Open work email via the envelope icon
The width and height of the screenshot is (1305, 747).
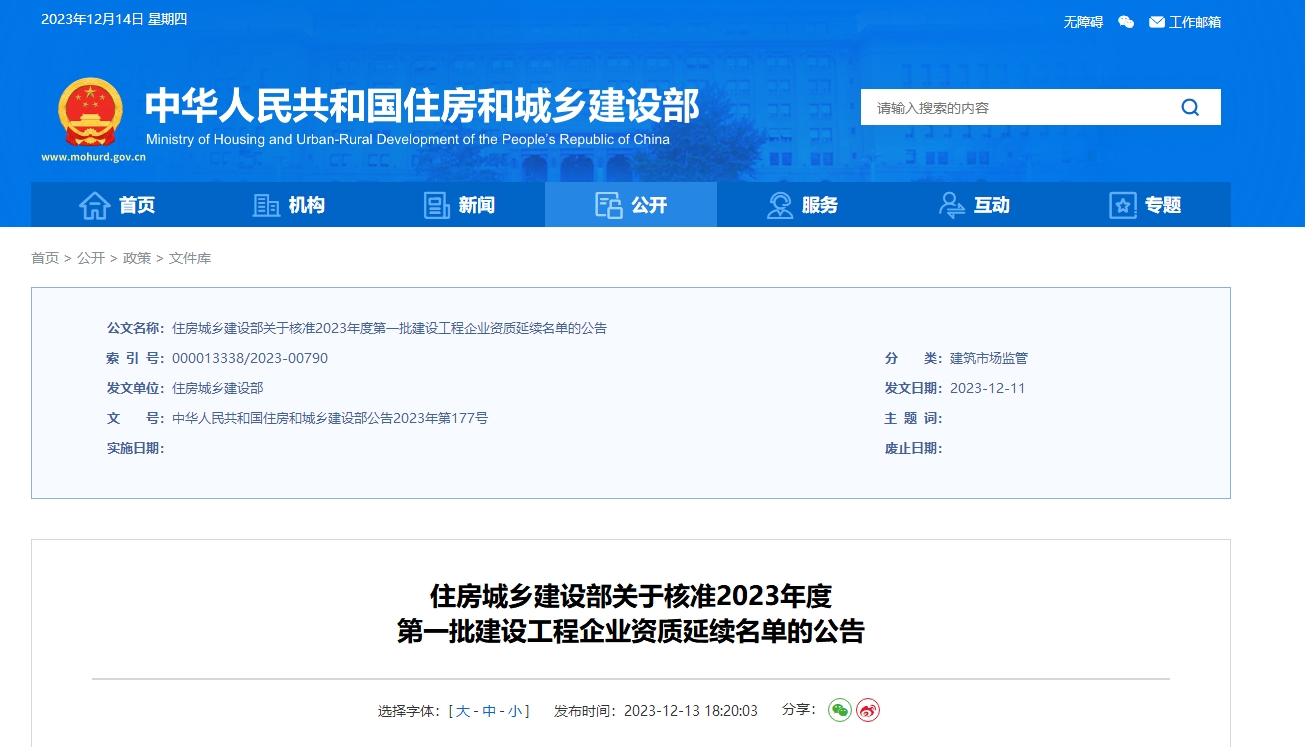(x=1156, y=21)
